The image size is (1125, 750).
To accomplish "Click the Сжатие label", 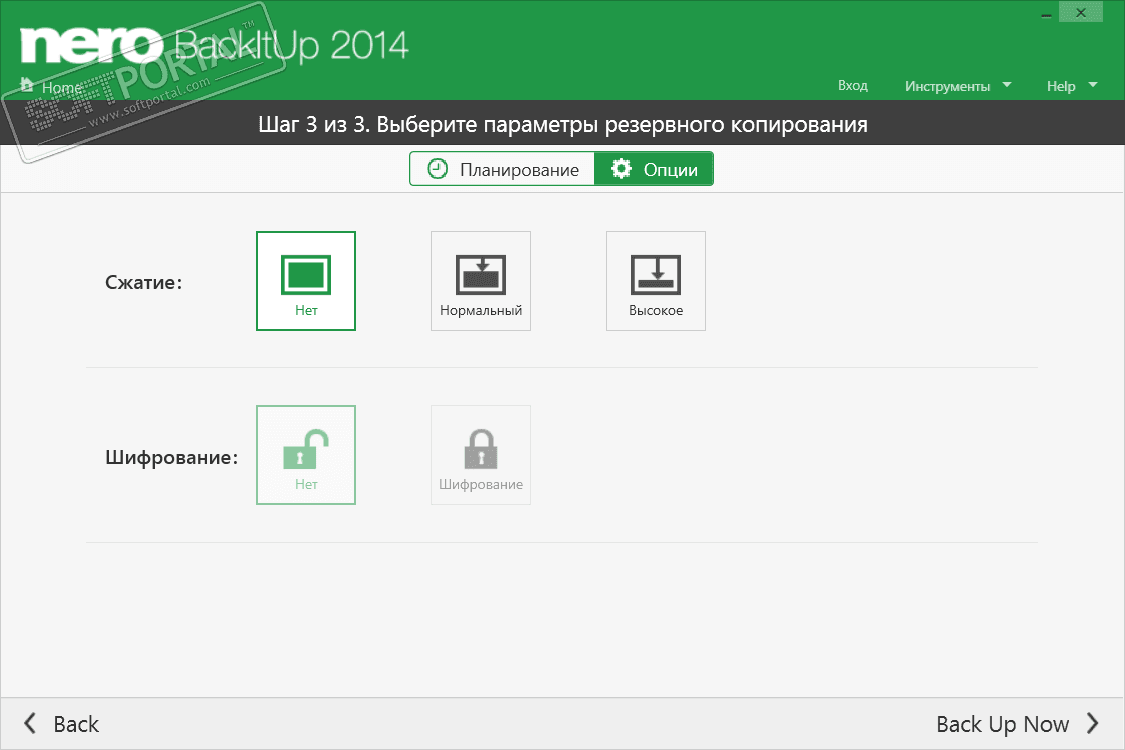I will pyautogui.click(x=143, y=282).
